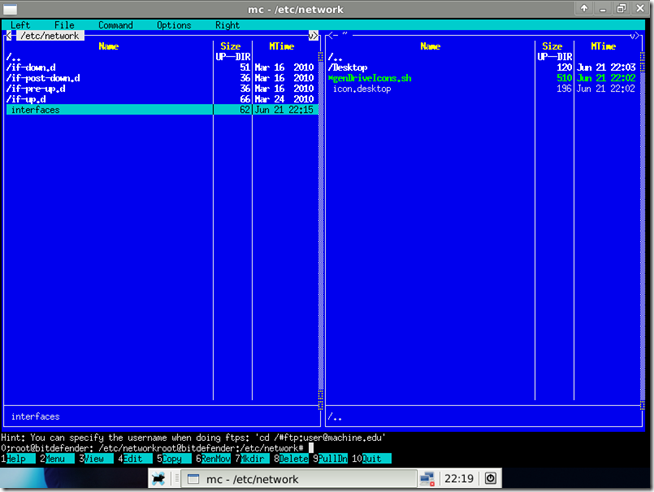Select the interfaces file in left panel
654x492 pixels.
(162, 110)
